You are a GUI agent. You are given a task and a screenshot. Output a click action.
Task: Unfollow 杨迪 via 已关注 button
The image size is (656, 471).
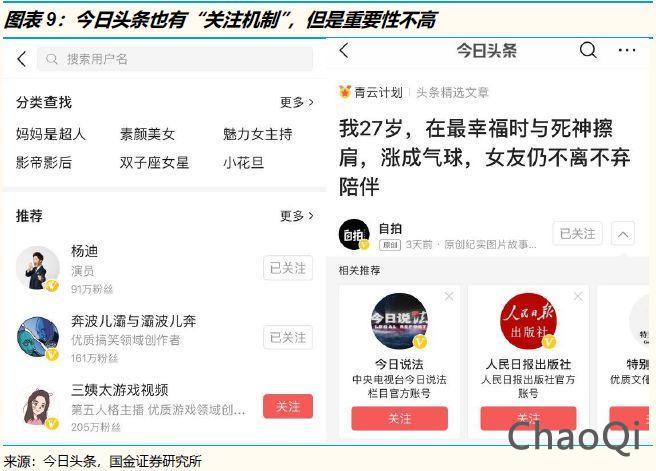(288, 268)
